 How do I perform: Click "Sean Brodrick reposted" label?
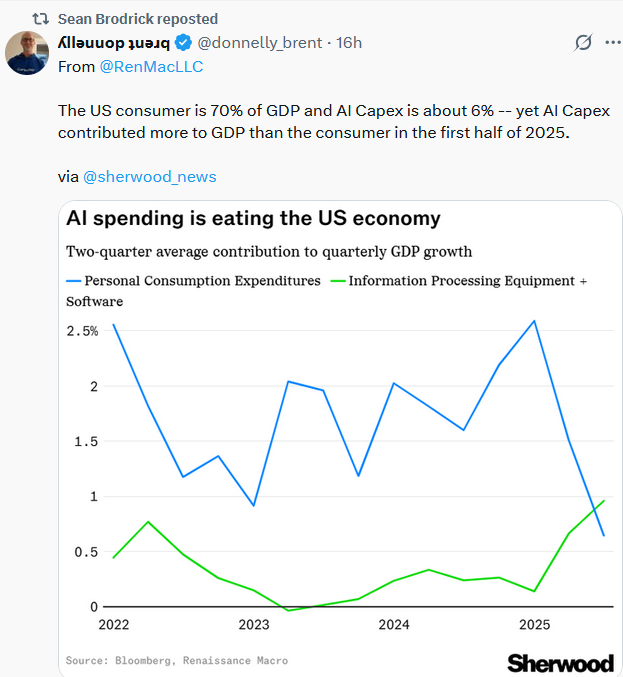(137, 19)
